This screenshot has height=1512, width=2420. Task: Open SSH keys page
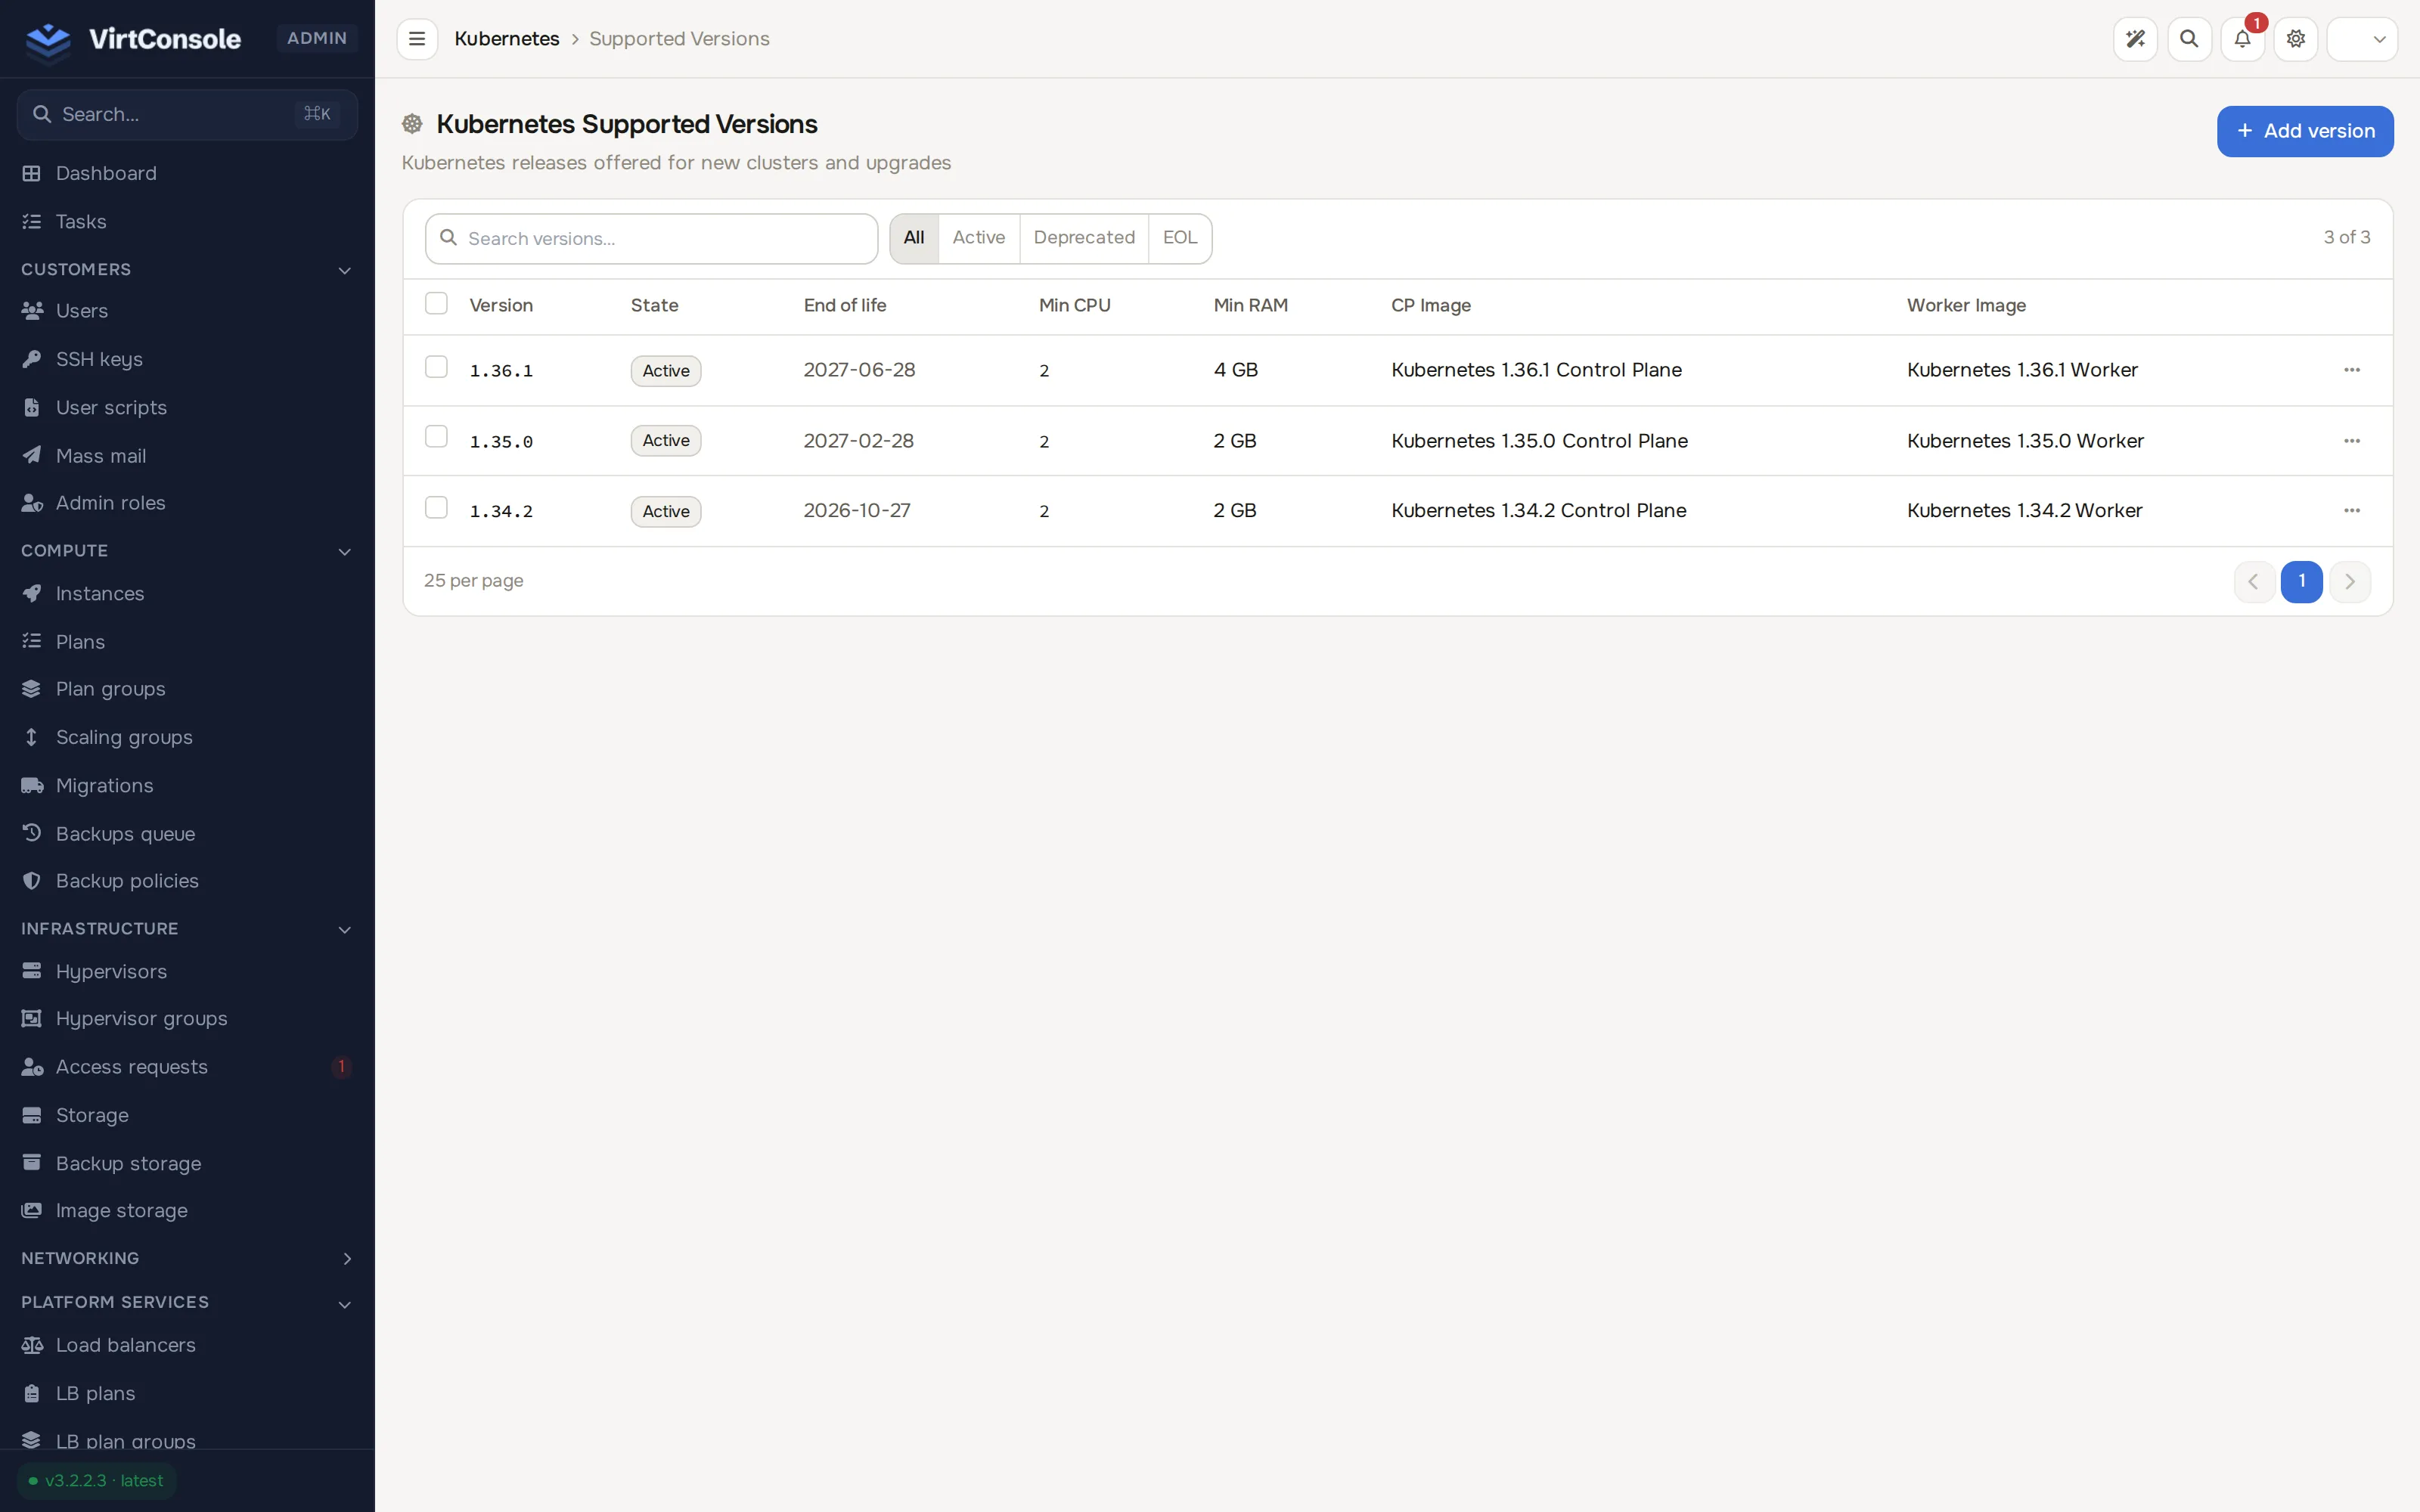click(x=187, y=359)
